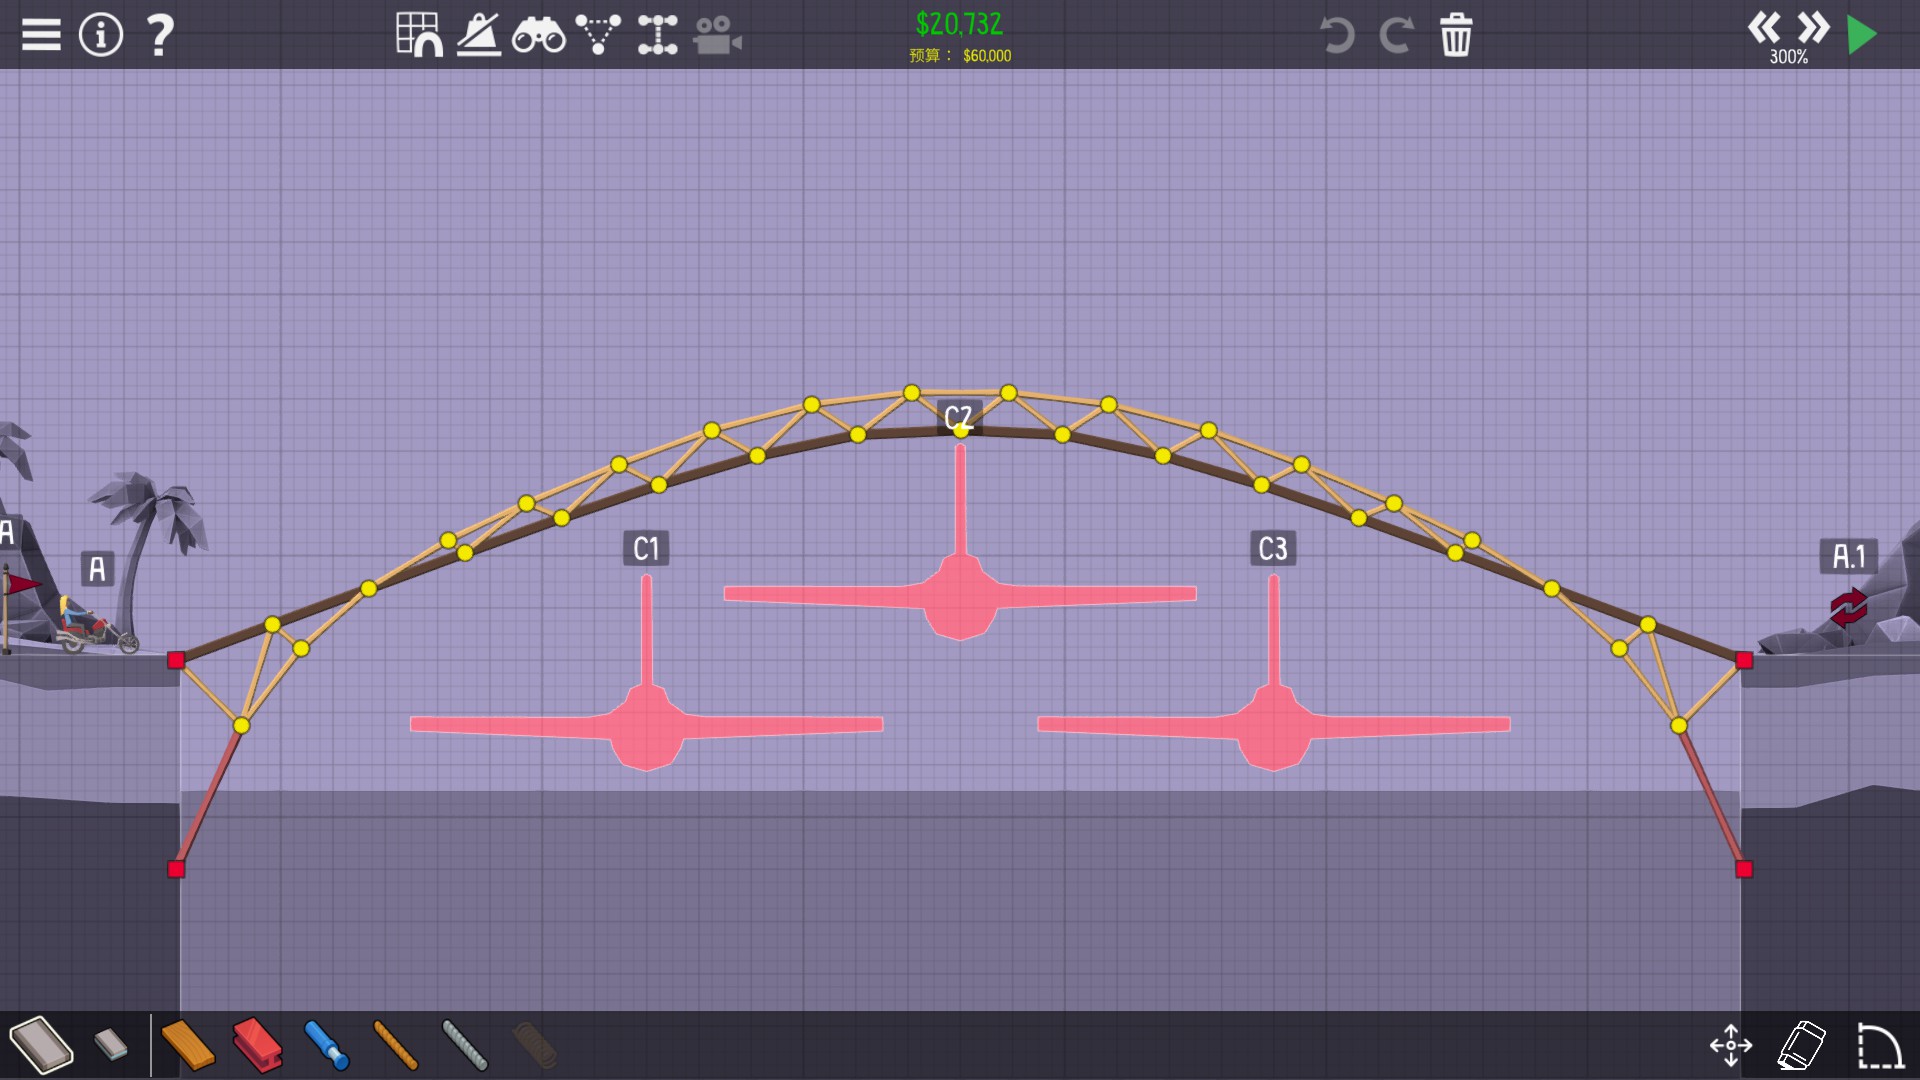Open the hamburger main menu
This screenshot has height=1080, width=1920.
41,35
